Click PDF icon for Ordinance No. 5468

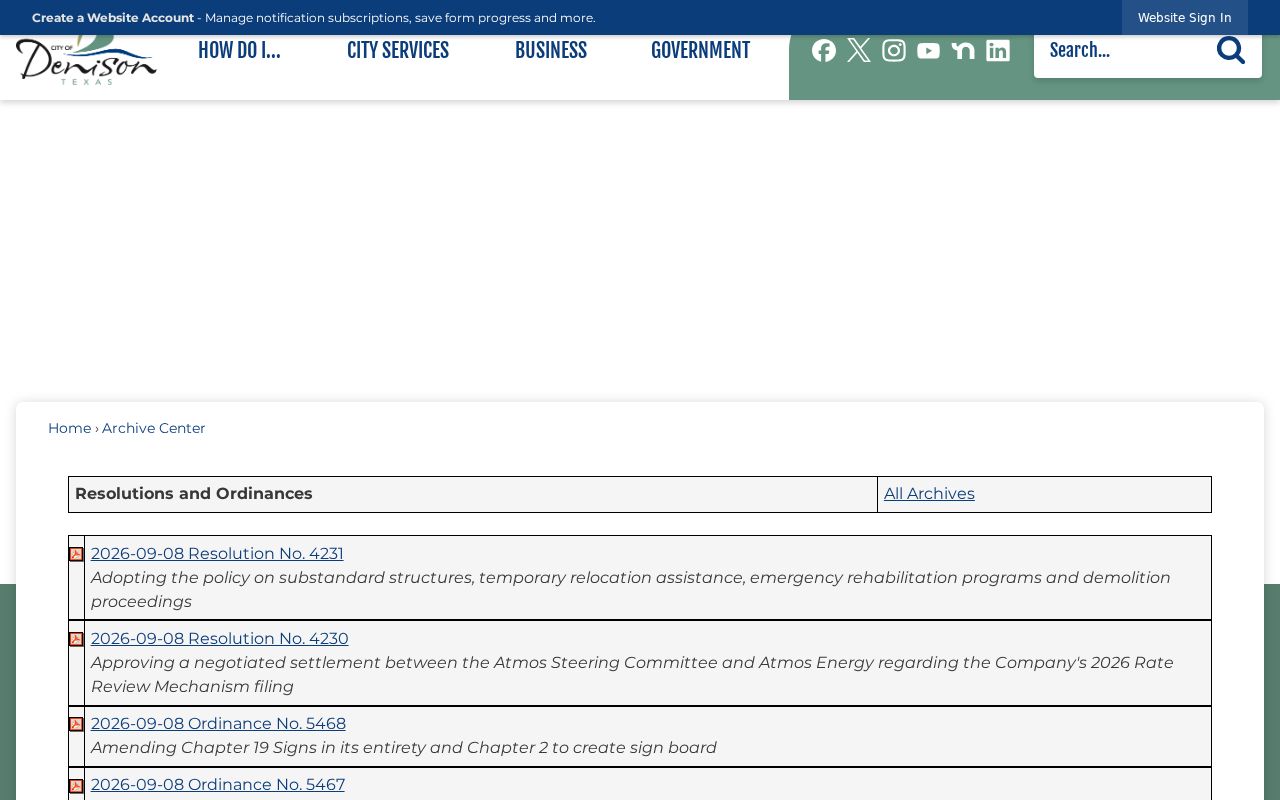76,724
